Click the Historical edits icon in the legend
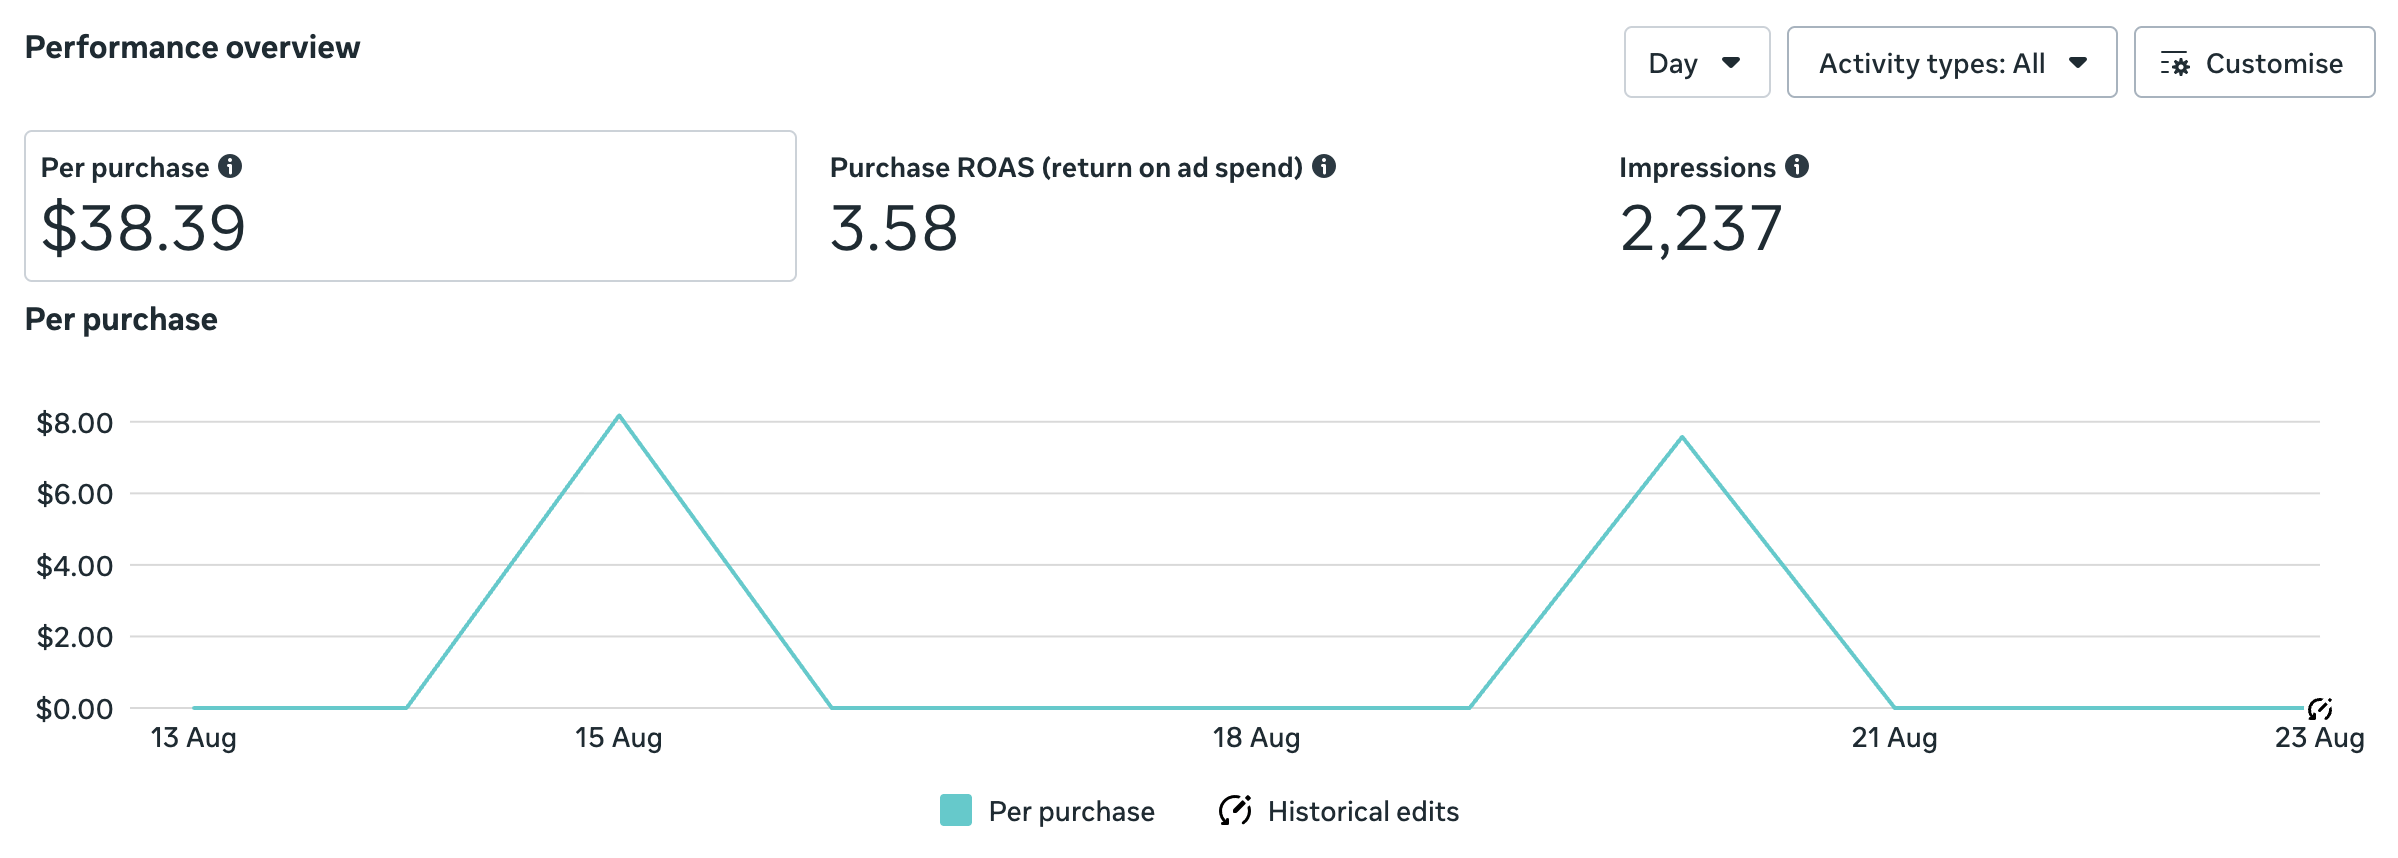Image resolution: width=2398 pixels, height=858 pixels. [x=1235, y=810]
